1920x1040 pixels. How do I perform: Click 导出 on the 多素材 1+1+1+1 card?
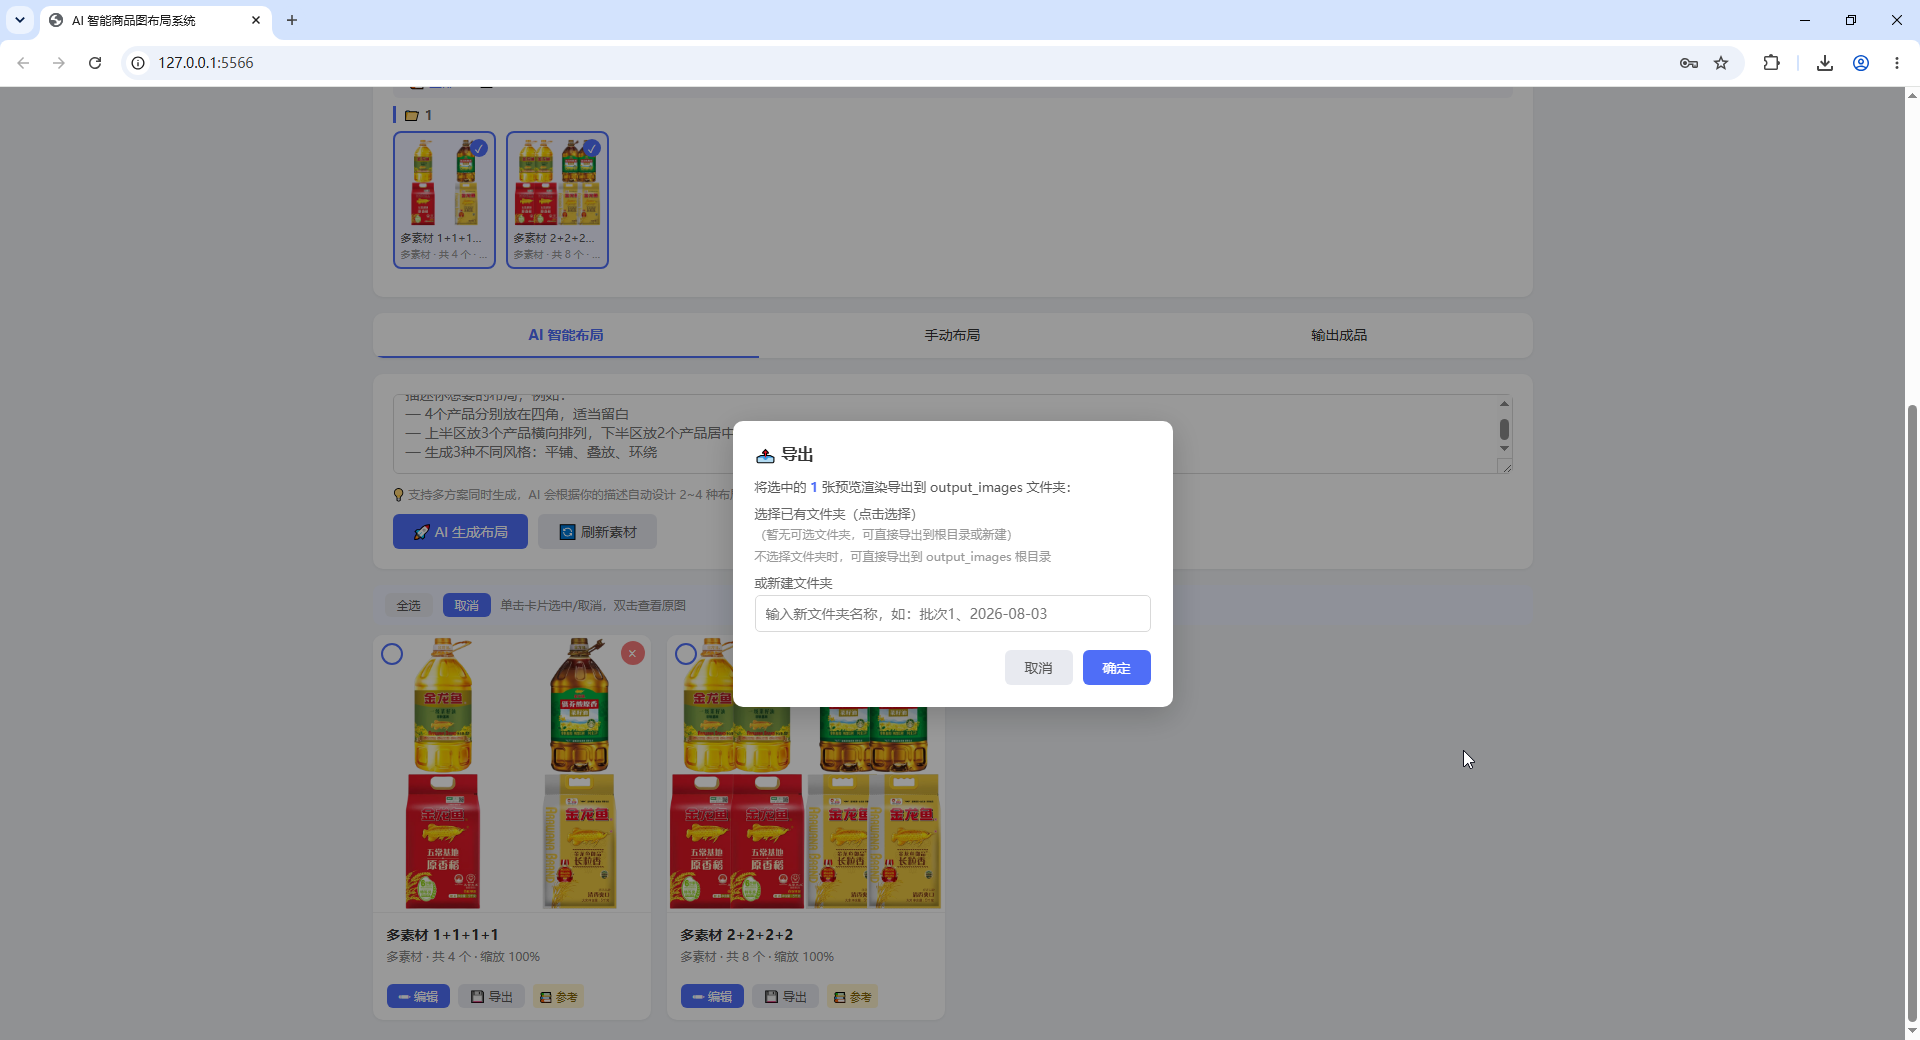click(x=491, y=996)
